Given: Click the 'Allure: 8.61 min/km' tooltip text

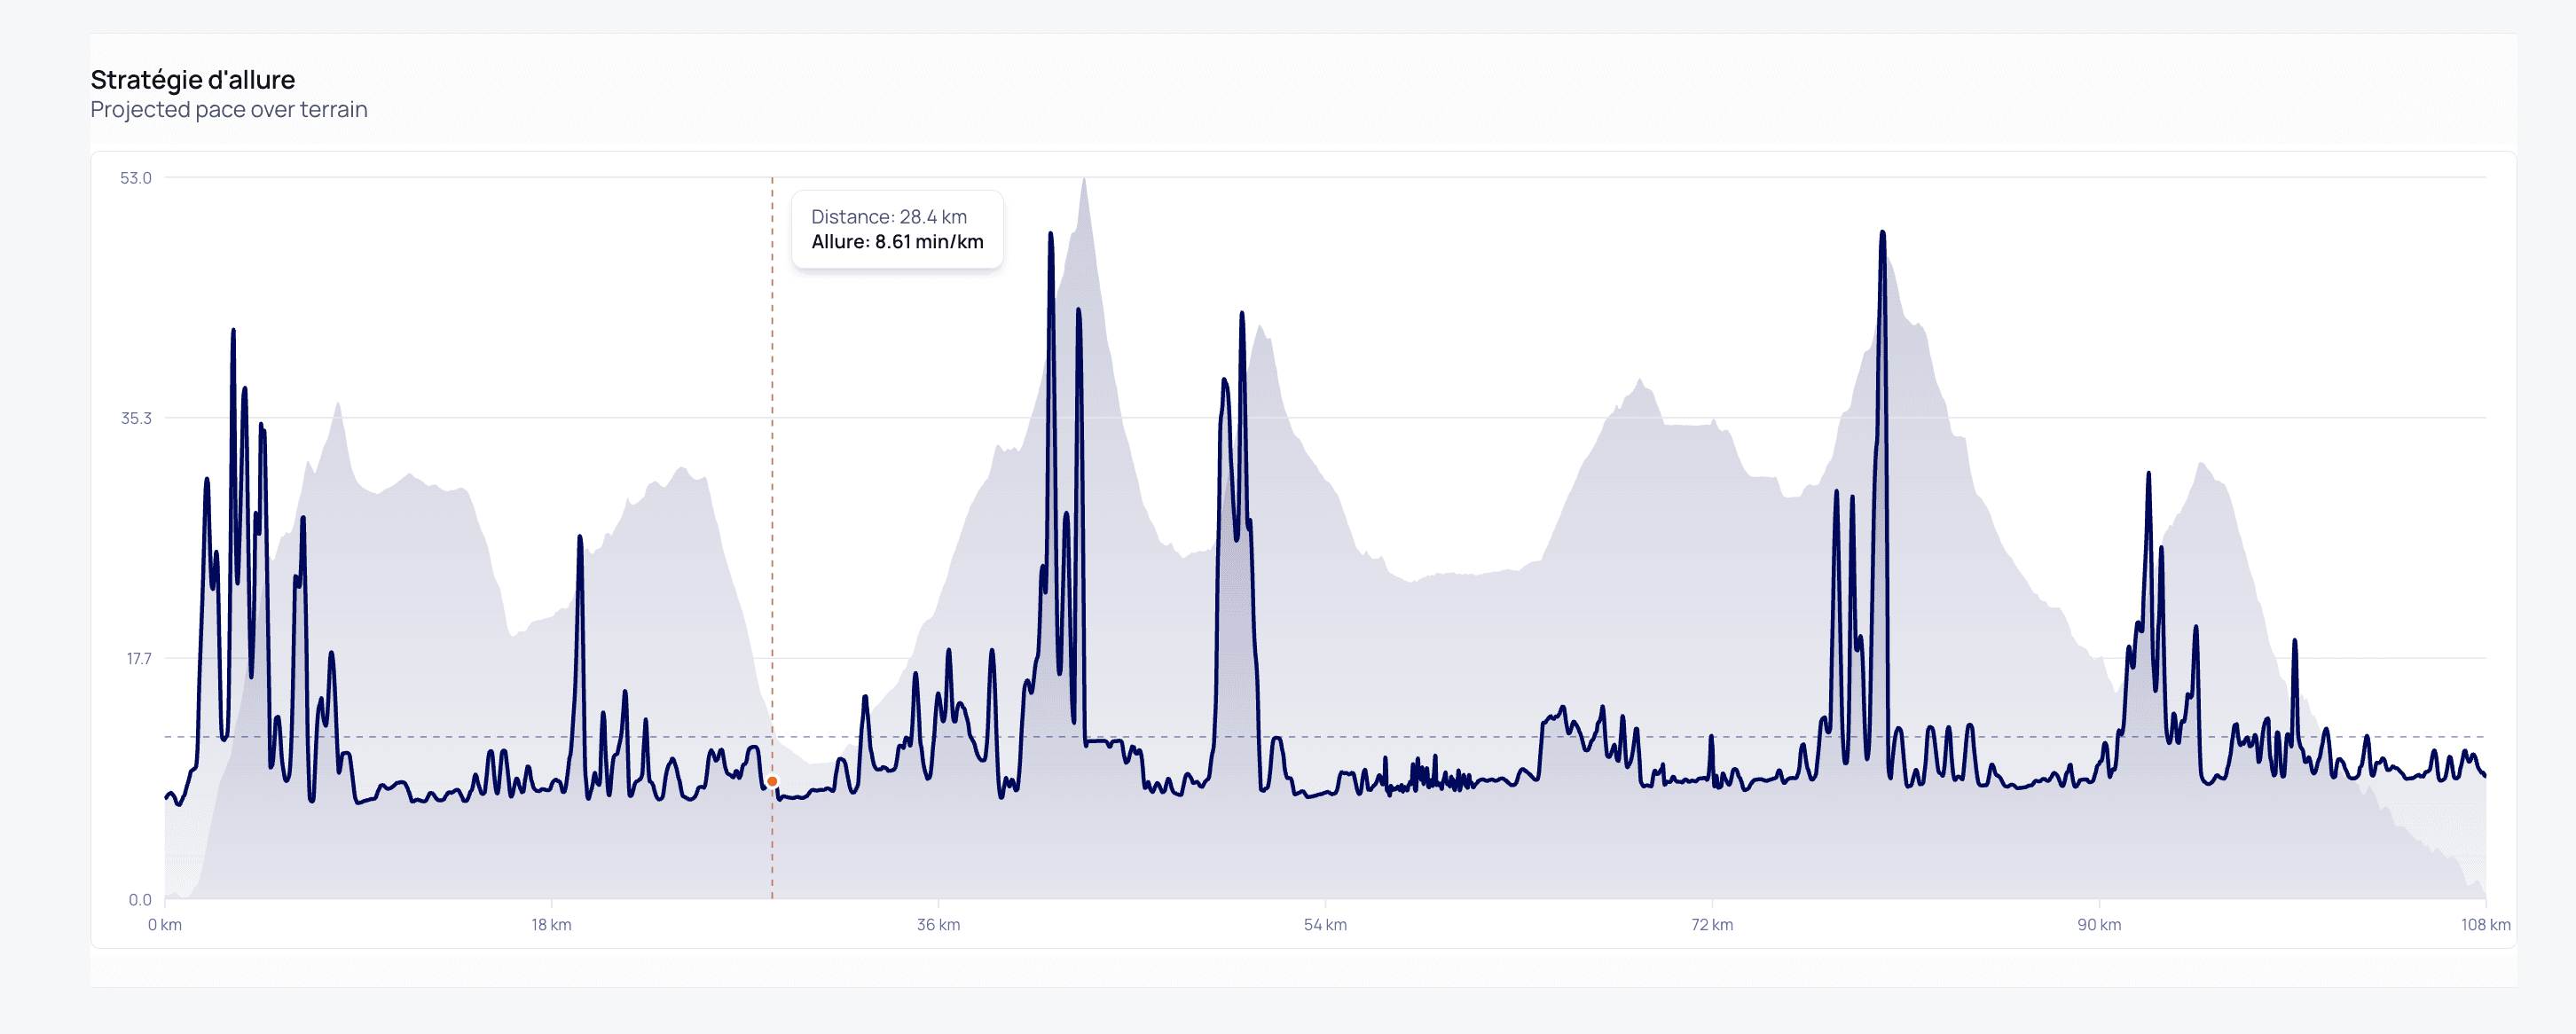Looking at the screenshot, I should tap(897, 242).
